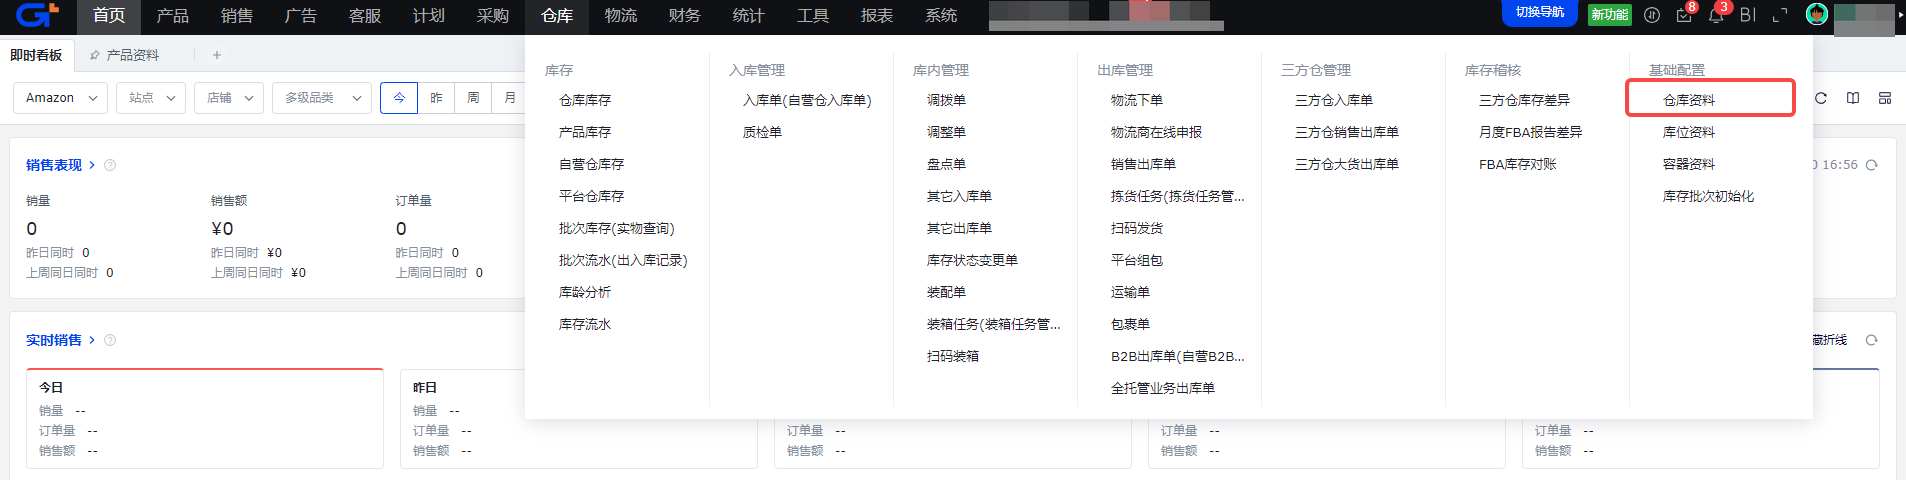
Task: Open notifications bell with badge 3
Action: point(1716,15)
